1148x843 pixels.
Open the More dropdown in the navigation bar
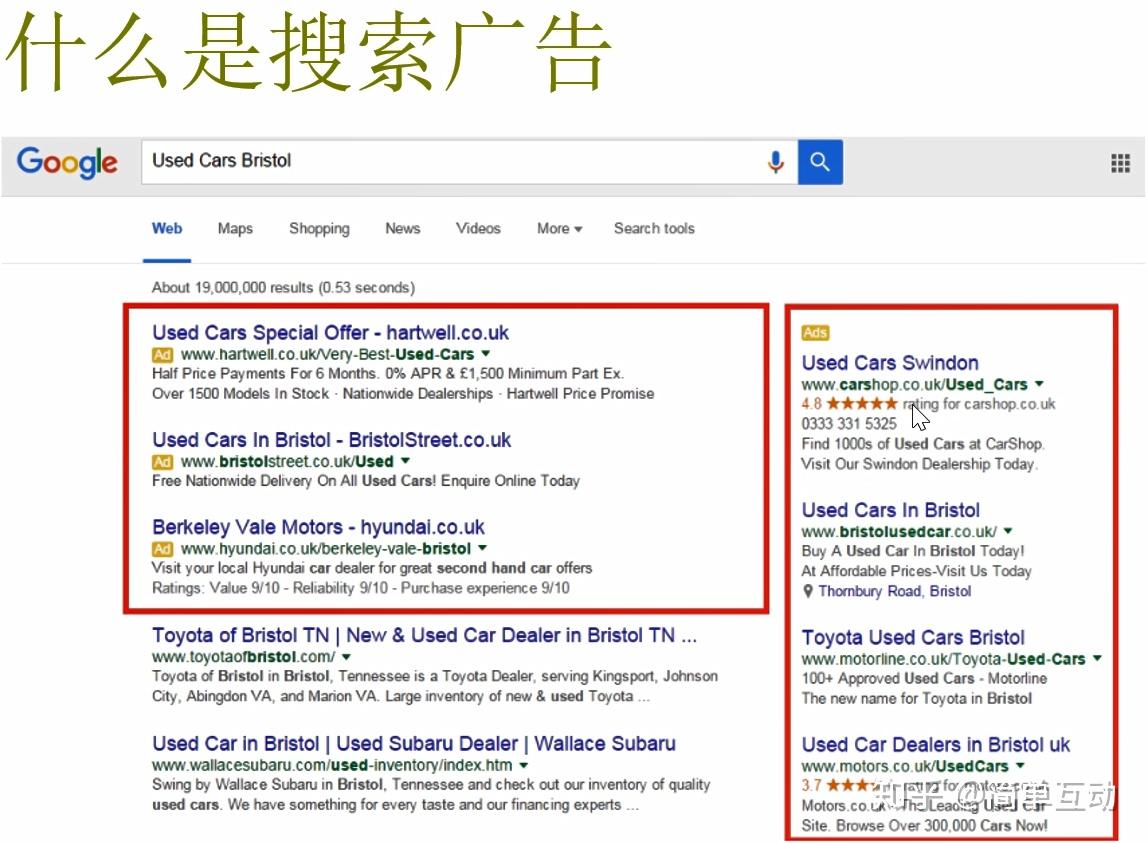pos(558,229)
